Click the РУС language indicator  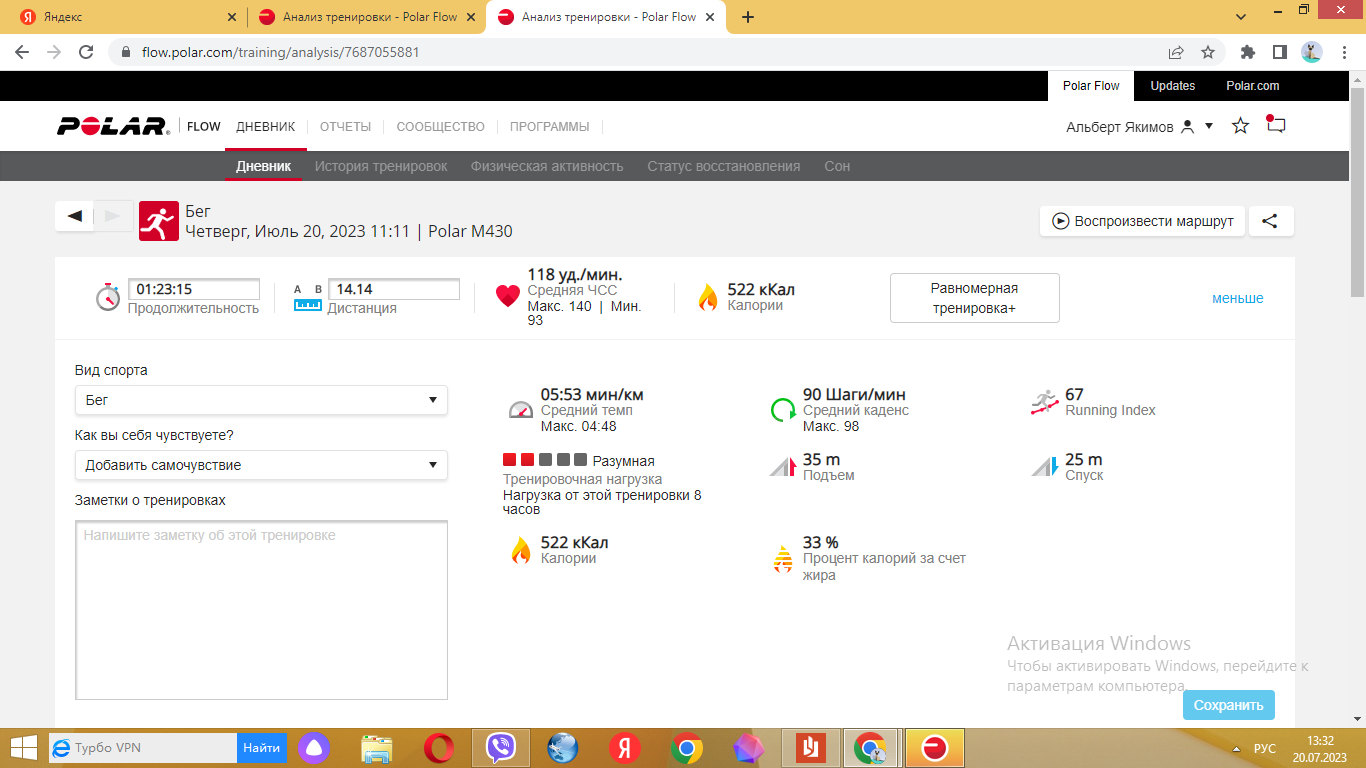(x=1265, y=749)
